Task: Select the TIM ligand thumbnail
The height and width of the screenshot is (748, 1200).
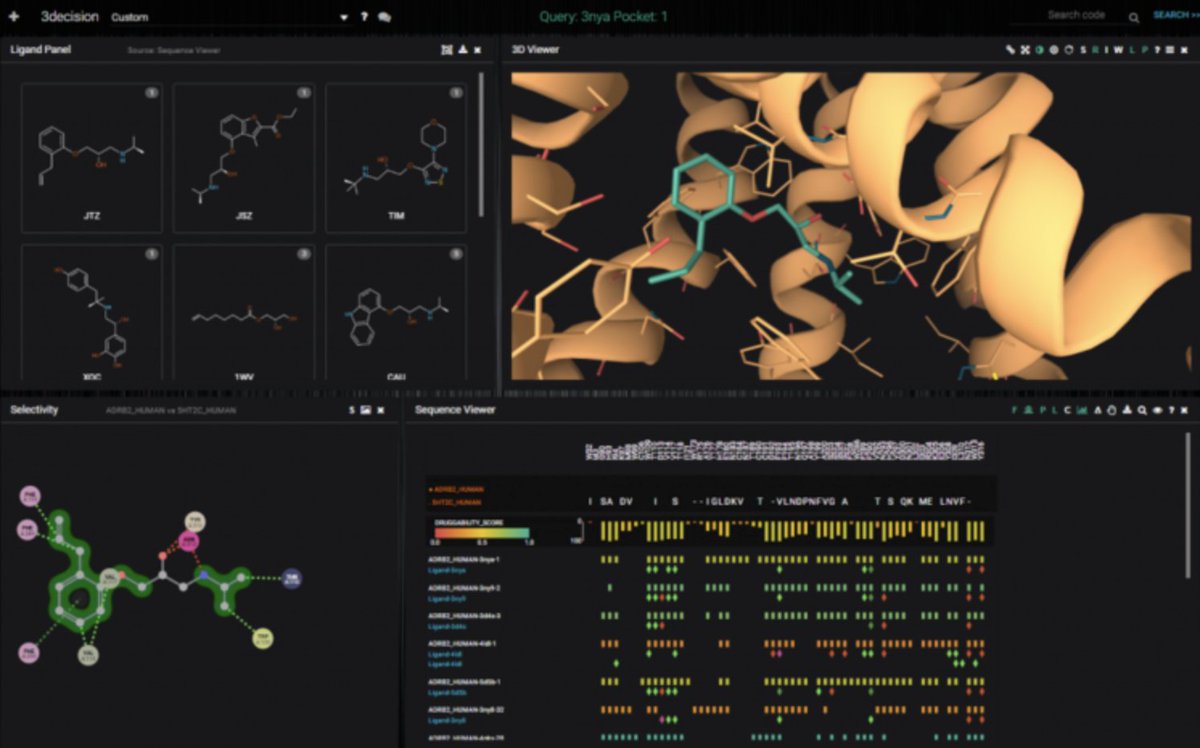Action: tap(395, 158)
